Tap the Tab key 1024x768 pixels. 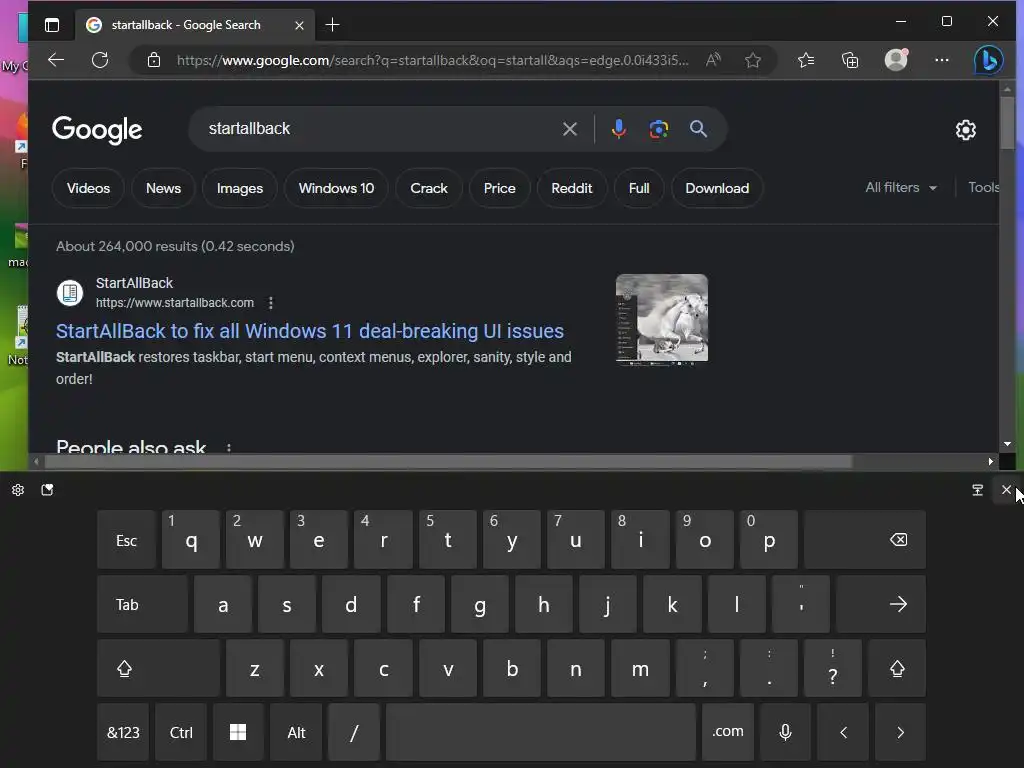pos(142,604)
